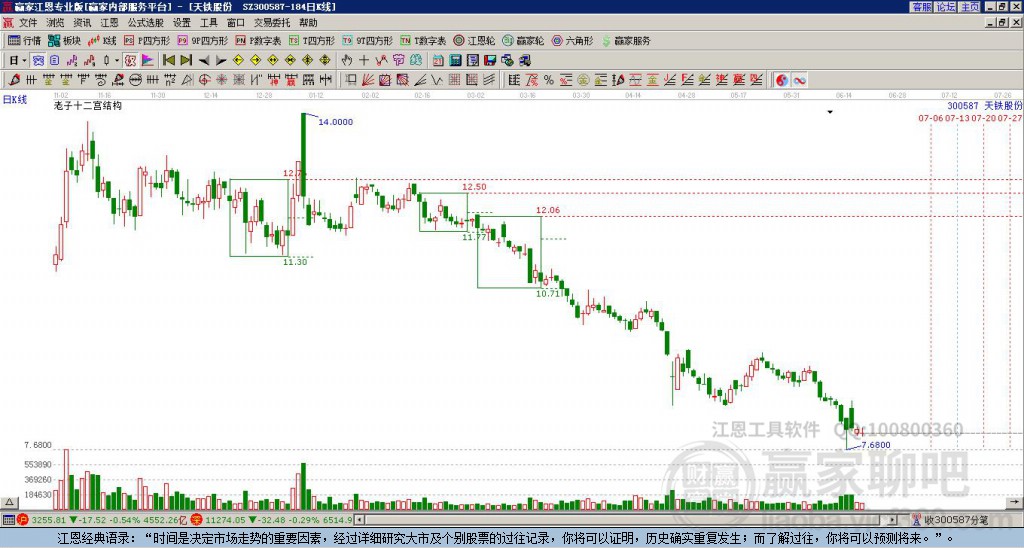Click the 3255.81 index status entry
The height and width of the screenshot is (548, 1024).
click(48, 520)
